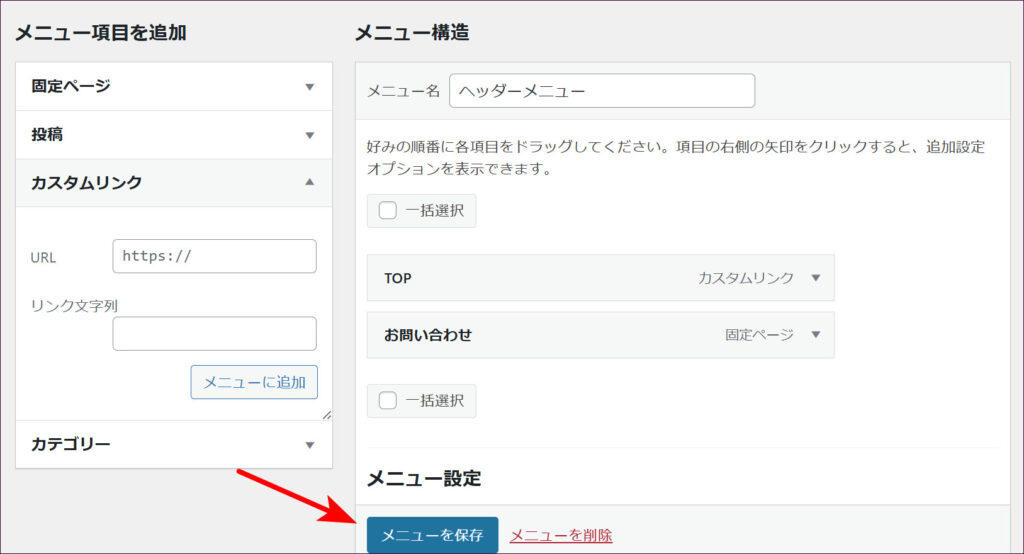The image size is (1024, 554).
Task: Open settings arrow on お問い合わせ menu item
Action: 816,335
